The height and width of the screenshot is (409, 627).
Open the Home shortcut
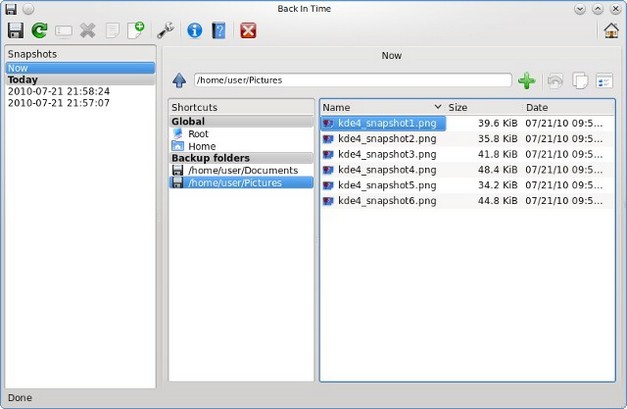(241, 146)
